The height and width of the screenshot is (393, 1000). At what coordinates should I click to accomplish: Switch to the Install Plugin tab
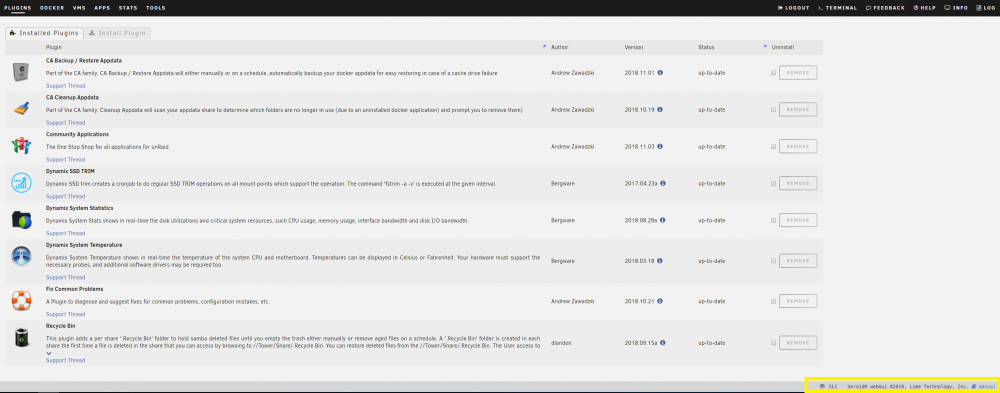[x=117, y=33]
